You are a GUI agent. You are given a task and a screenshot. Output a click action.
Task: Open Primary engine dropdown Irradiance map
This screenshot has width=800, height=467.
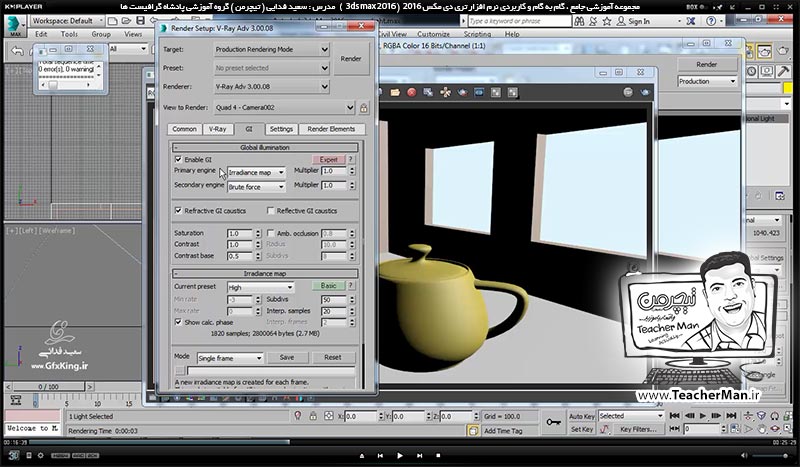(256, 172)
